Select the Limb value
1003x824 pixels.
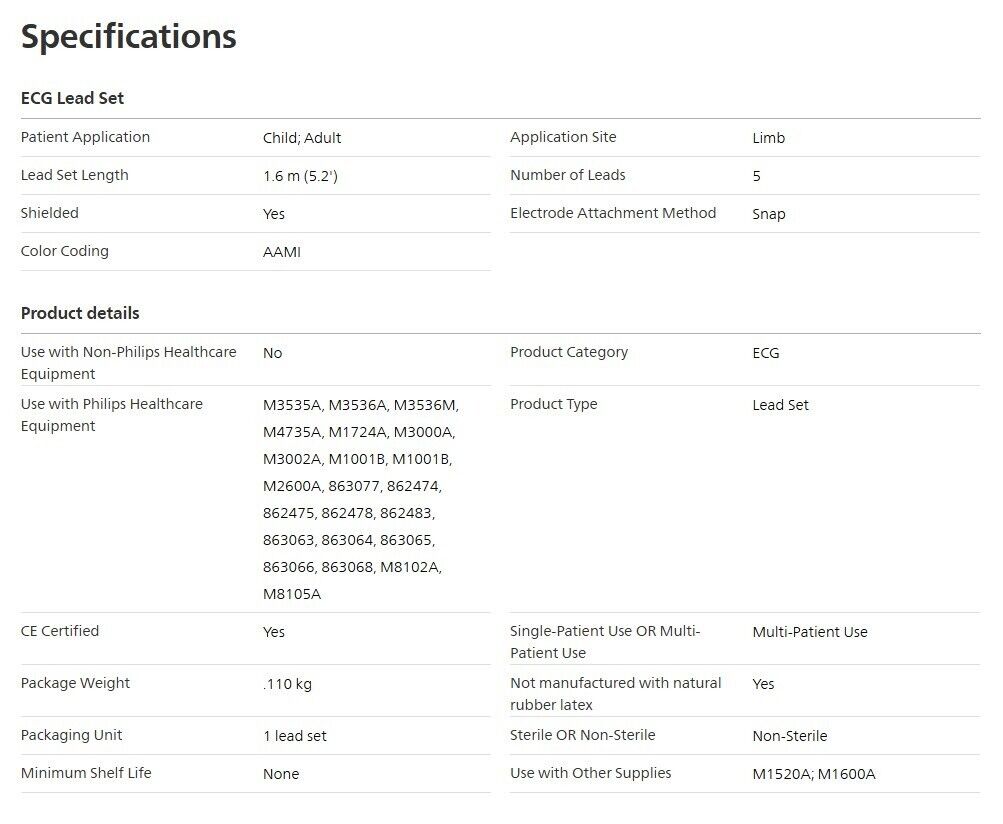pyautogui.click(x=768, y=138)
